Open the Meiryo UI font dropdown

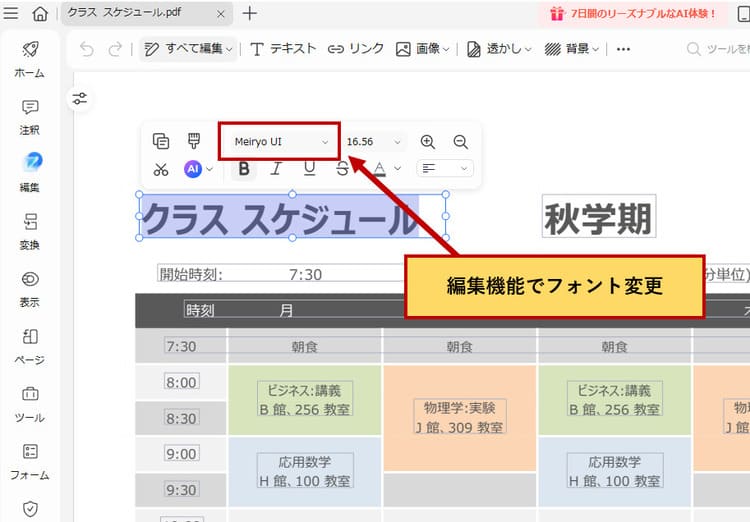pos(281,142)
